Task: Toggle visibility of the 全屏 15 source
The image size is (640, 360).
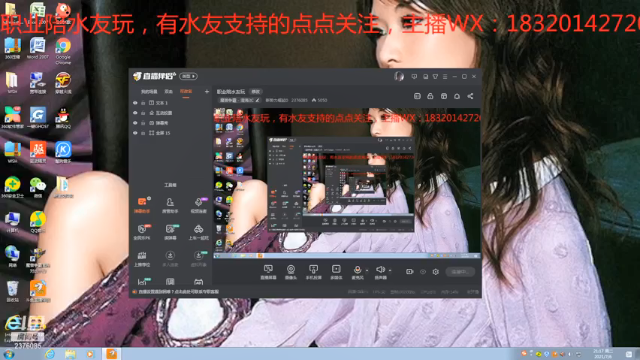Action: pos(135,133)
